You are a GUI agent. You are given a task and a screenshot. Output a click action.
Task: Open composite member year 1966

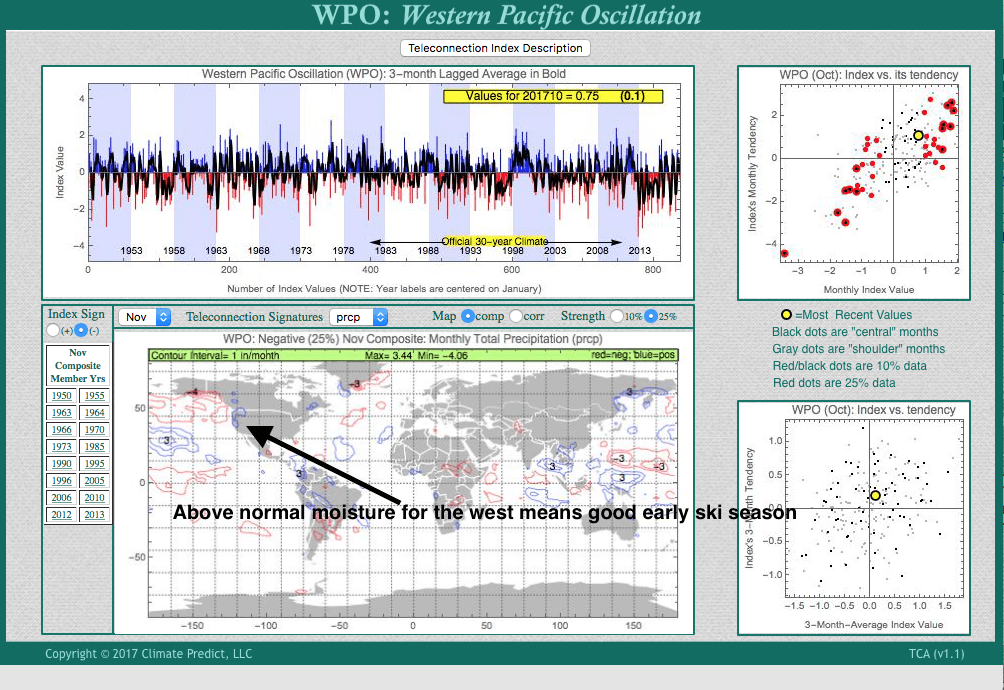click(61, 429)
